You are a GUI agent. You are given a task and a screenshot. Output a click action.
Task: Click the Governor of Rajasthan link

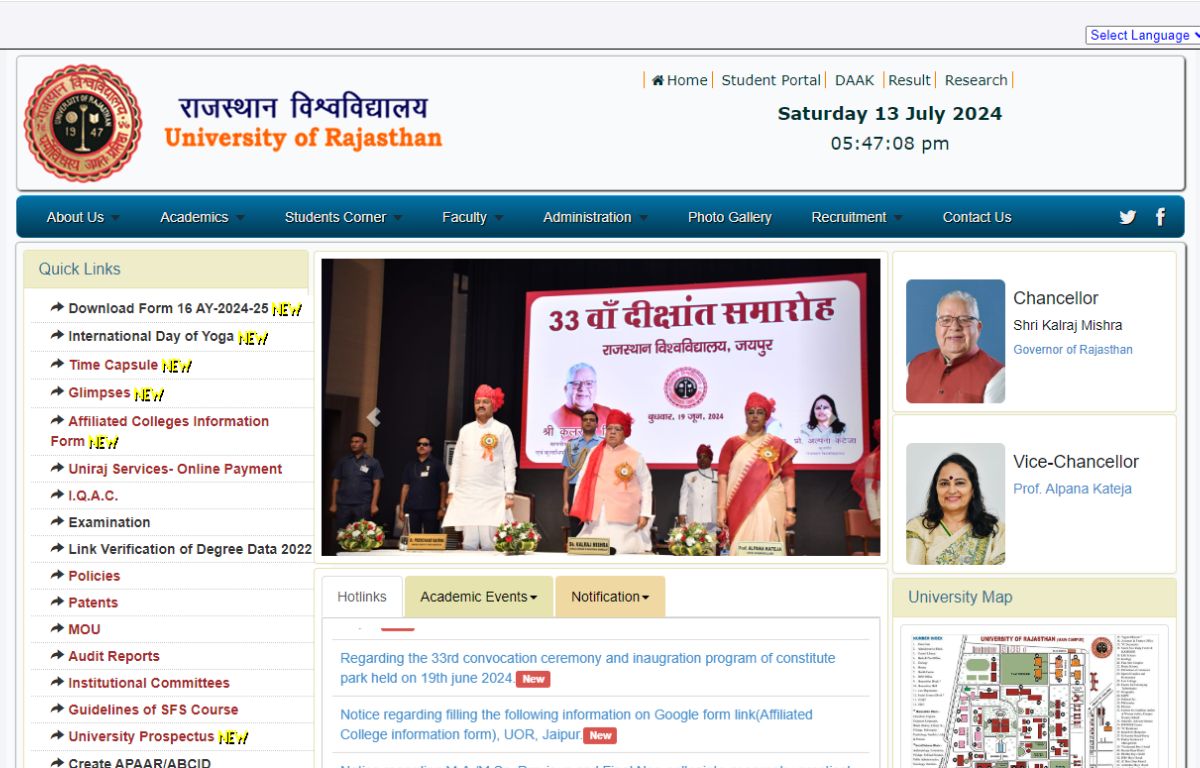1073,350
